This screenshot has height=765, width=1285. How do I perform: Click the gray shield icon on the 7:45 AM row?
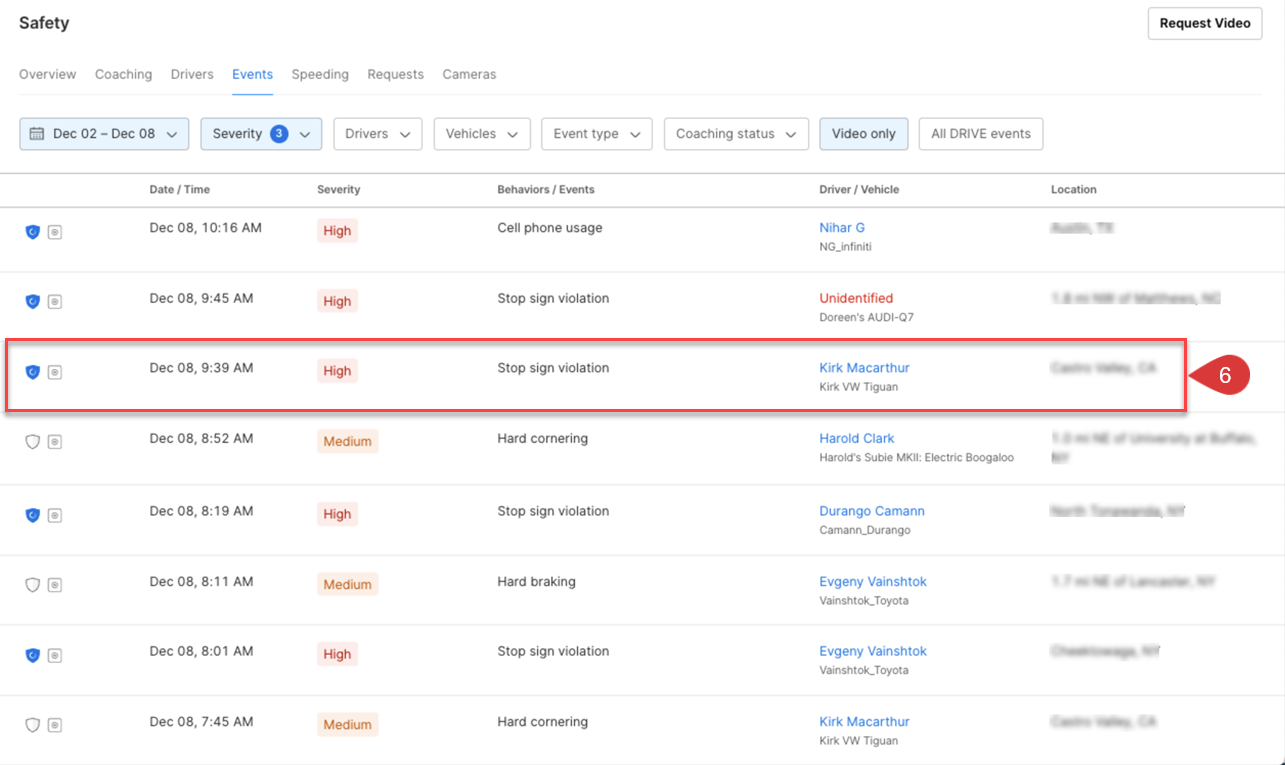32,725
